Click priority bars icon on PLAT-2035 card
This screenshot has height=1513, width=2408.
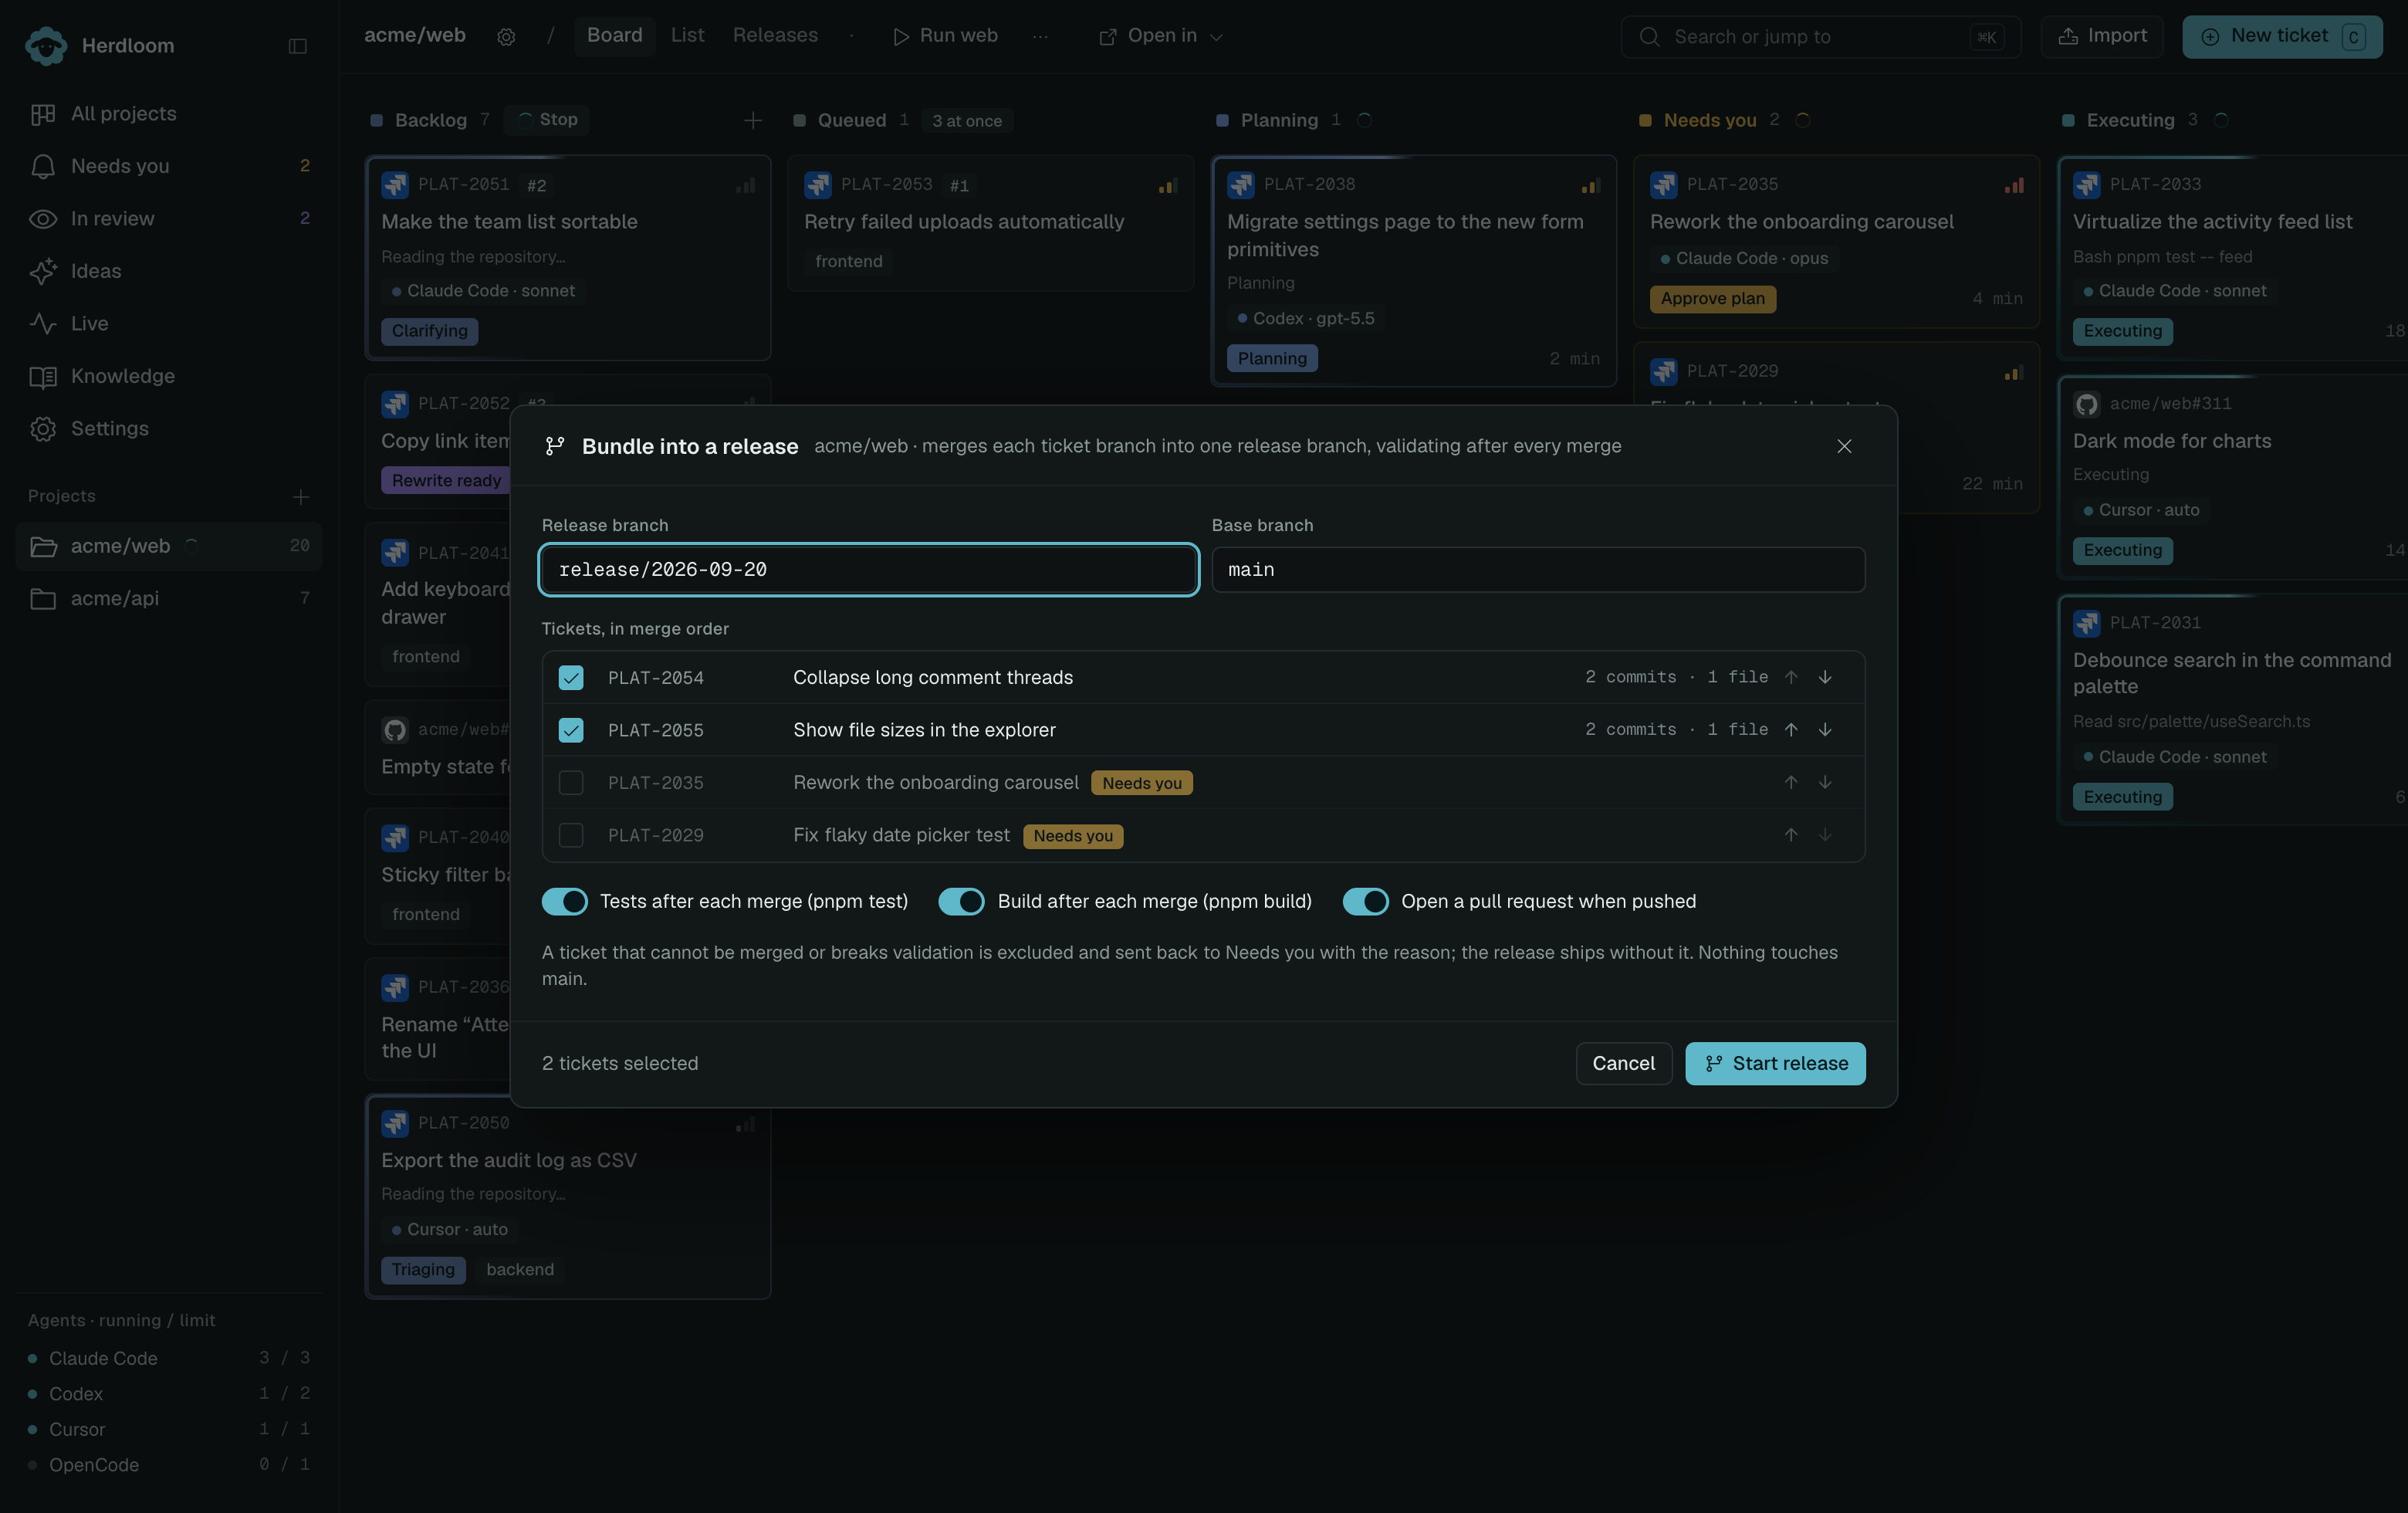(2013, 186)
